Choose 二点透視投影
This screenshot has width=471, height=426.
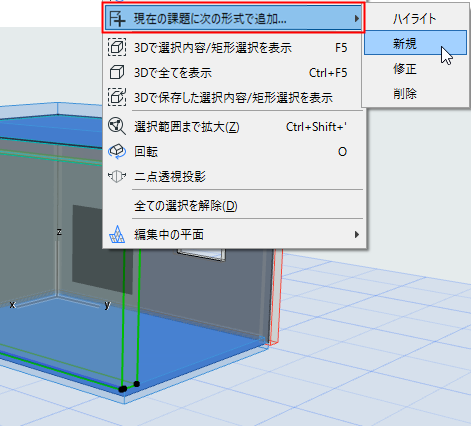click(x=233, y=177)
